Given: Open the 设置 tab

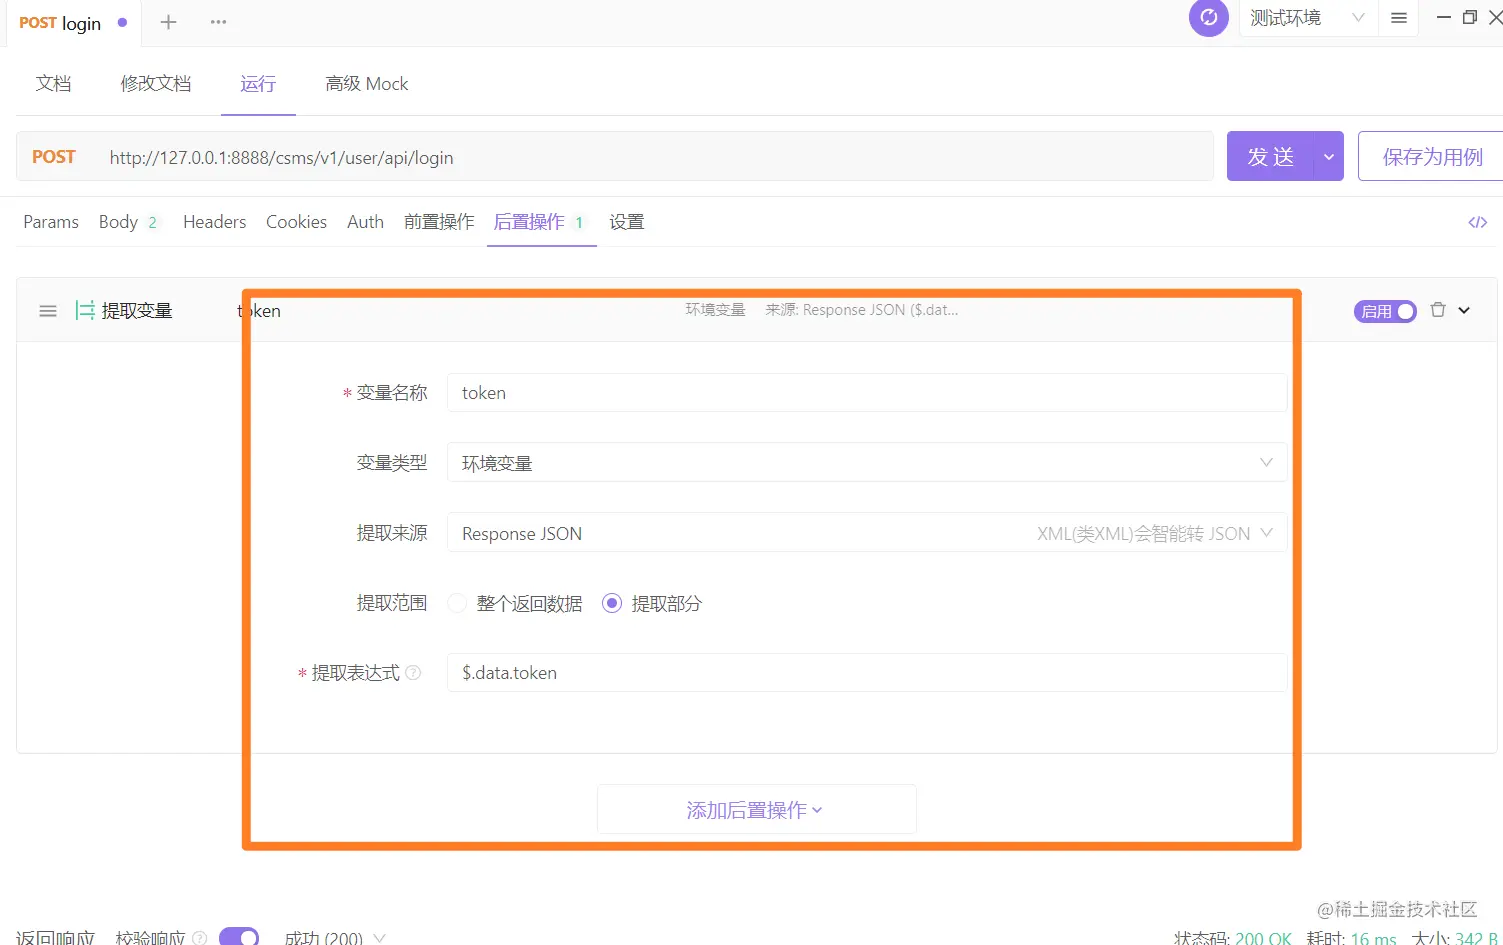Looking at the screenshot, I should click(x=627, y=222).
